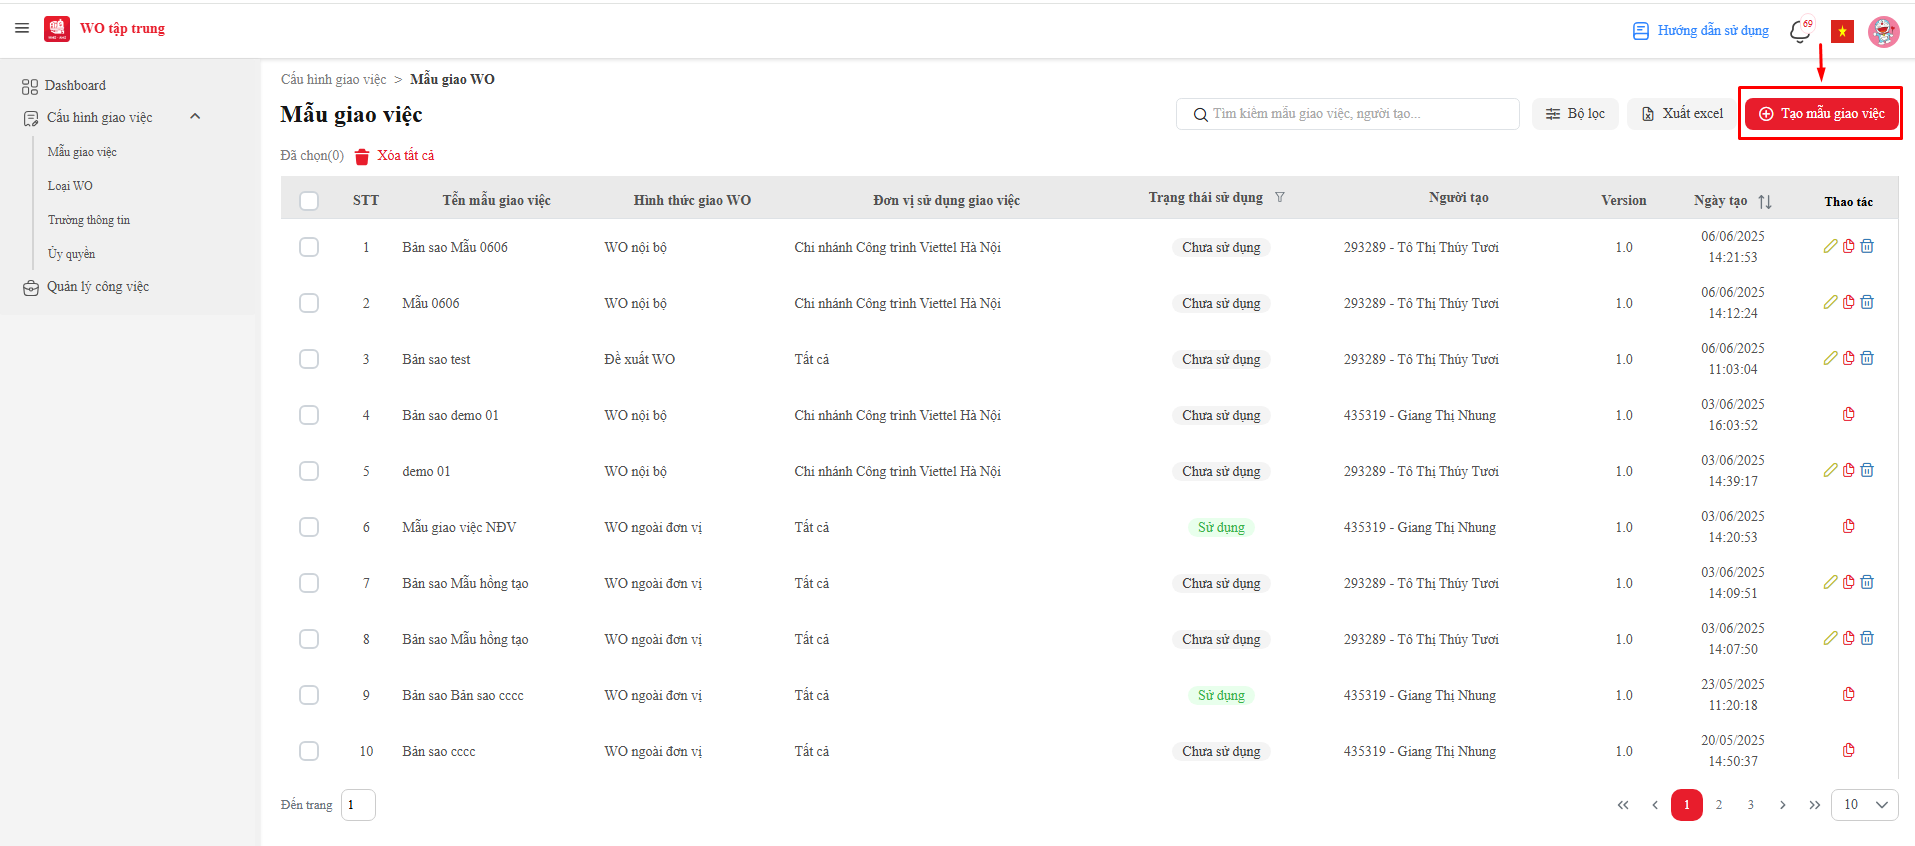Image resolution: width=1915 pixels, height=846 pixels.
Task: Edit the Bản sao Mẫu 0606 template
Action: tap(1830, 246)
